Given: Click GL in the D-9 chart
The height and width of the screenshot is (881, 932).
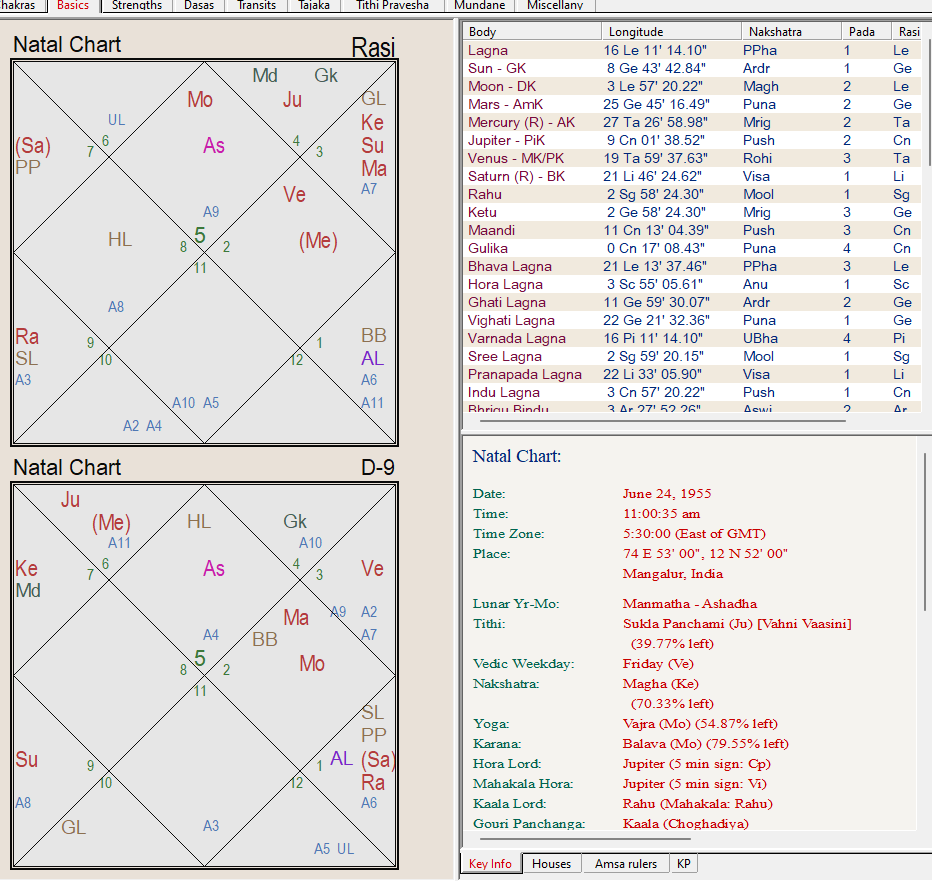Looking at the screenshot, I should pos(74,827).
